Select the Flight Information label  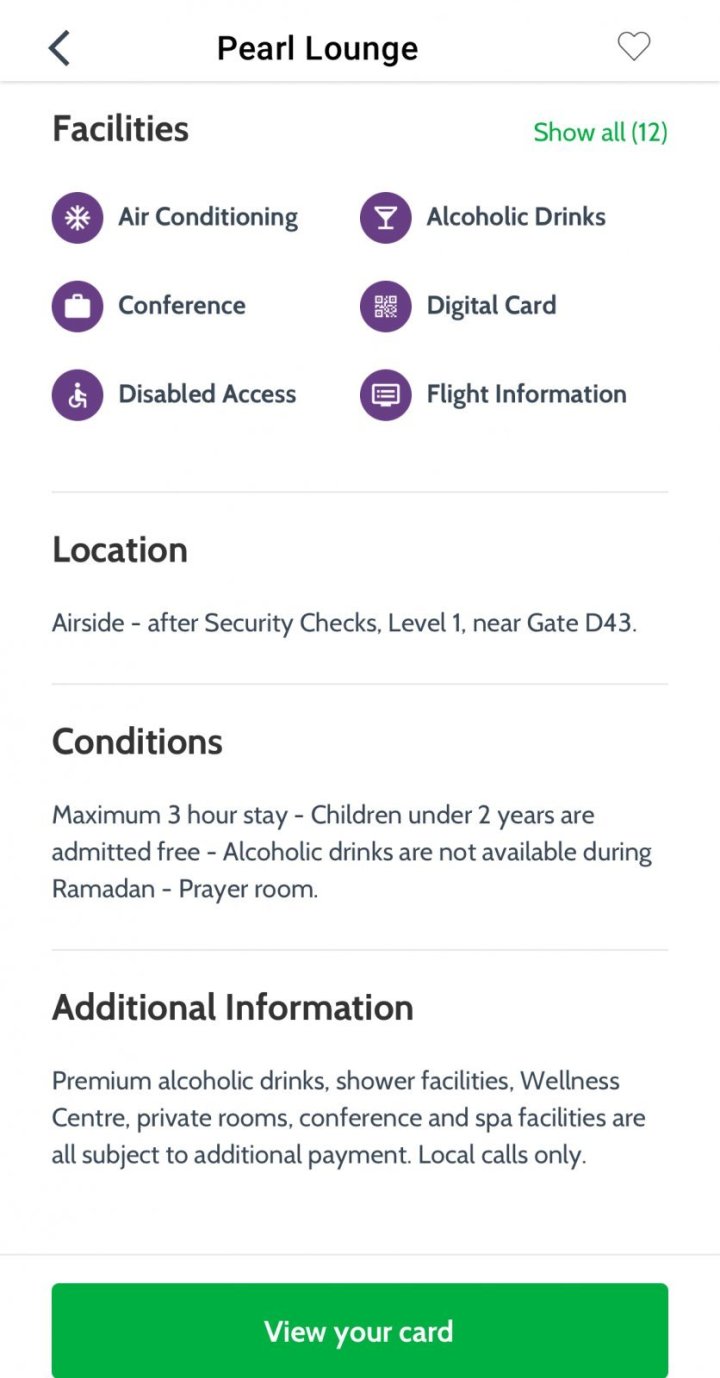(x=526, y=394)
